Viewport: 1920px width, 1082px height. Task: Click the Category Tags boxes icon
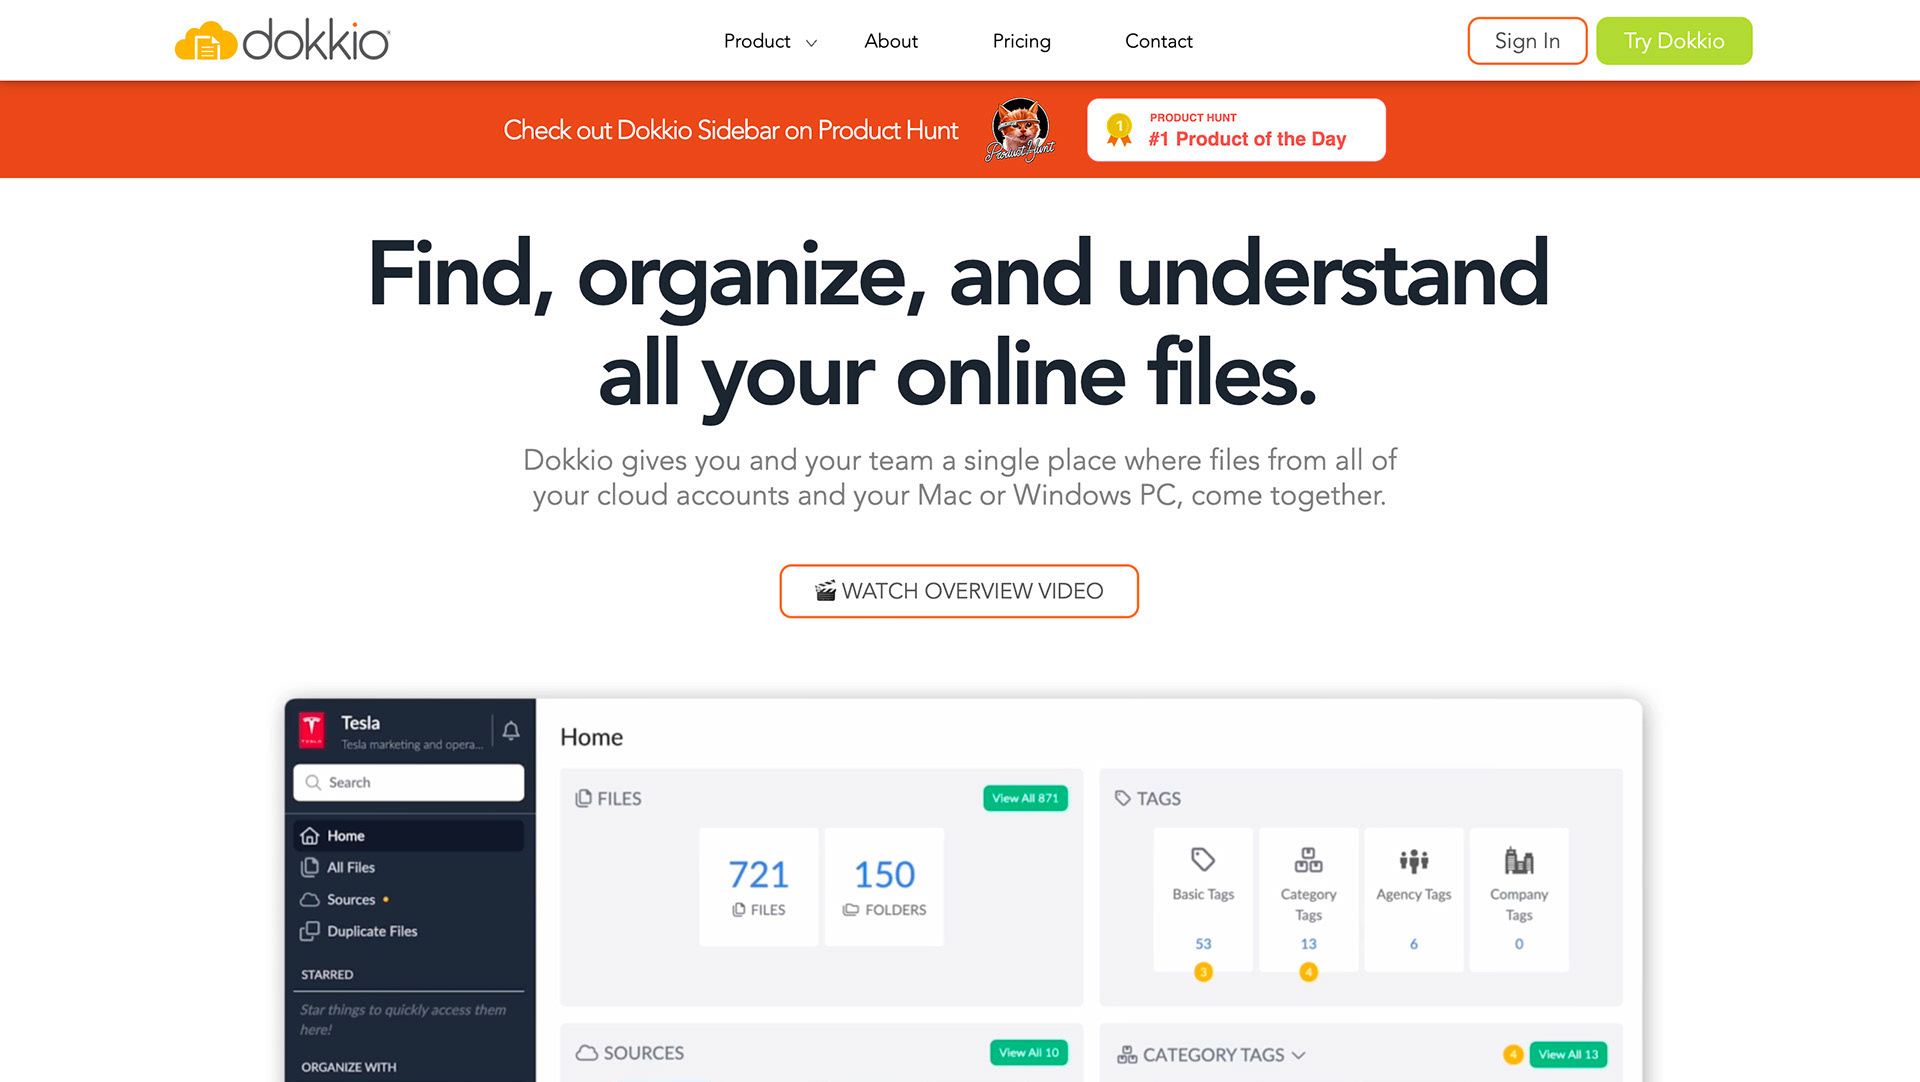[x=1308, y=860]
